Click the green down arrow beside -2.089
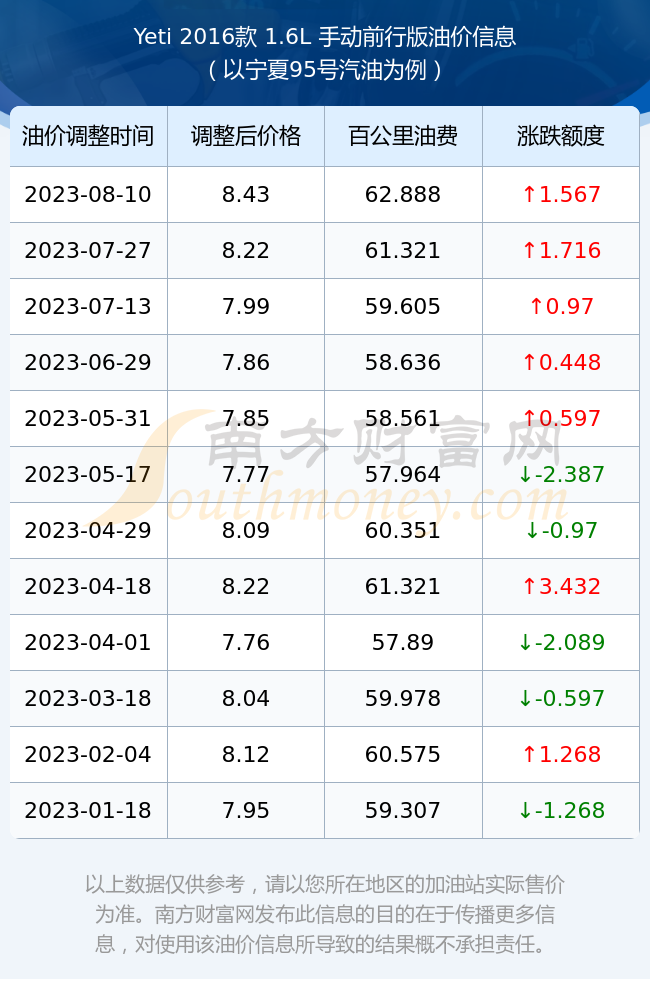650x1000 pixels. (x=525, y=642)
